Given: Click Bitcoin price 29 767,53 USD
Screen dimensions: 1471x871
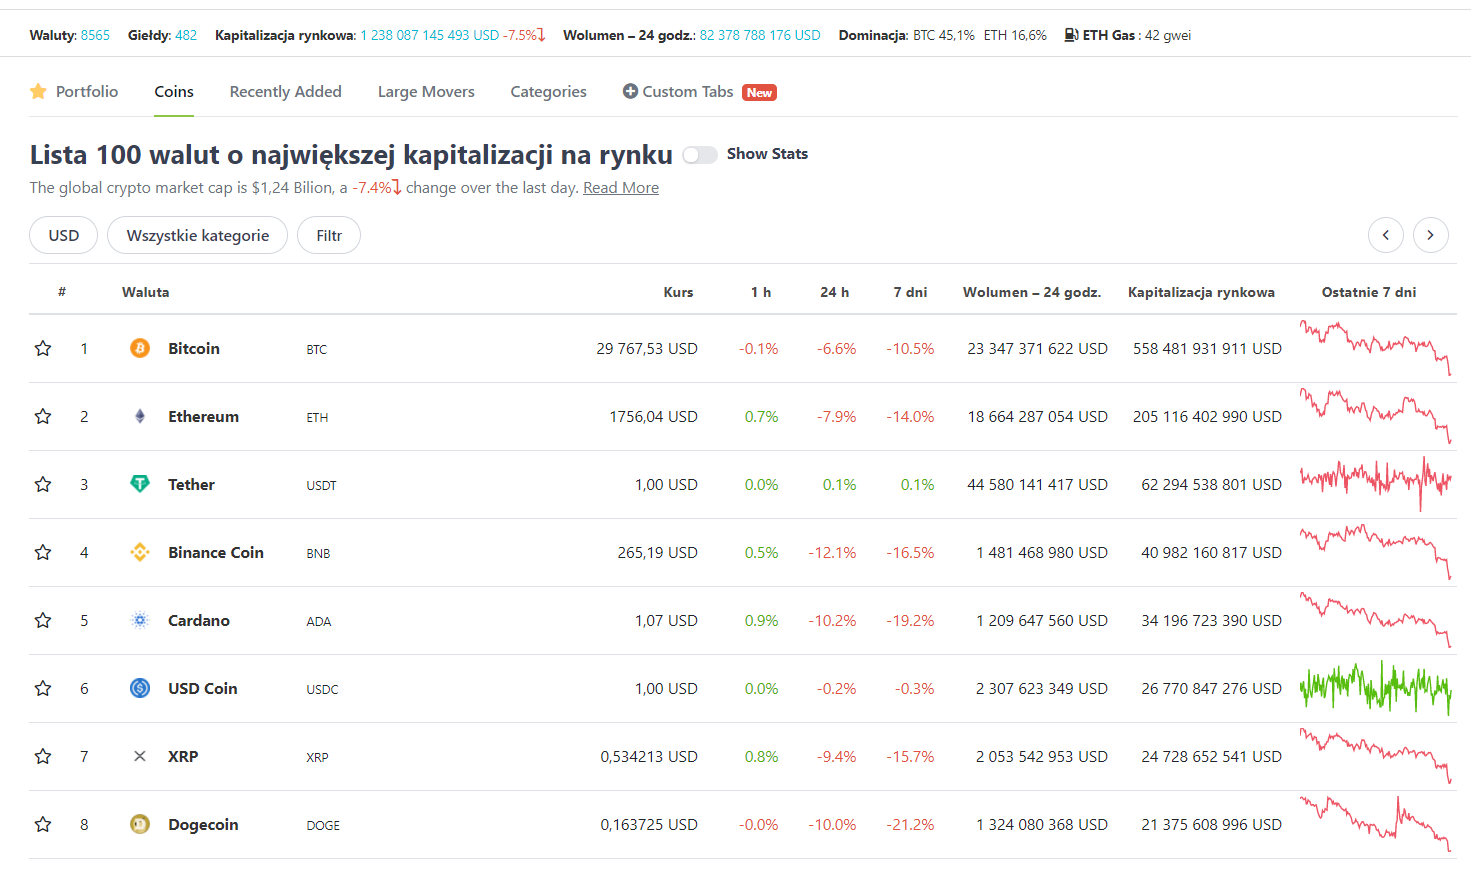Looking at the screenshot, I should (647, 348).
